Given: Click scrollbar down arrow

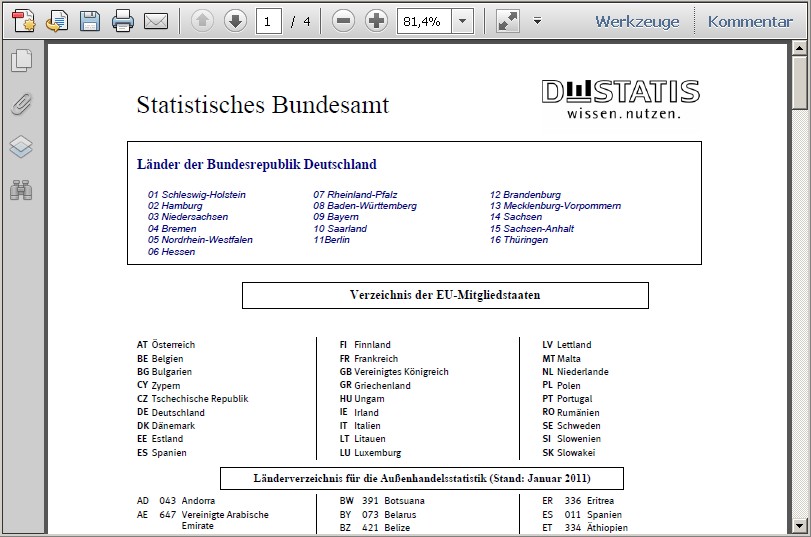Looking at the screenshot, I should [799, 527].
